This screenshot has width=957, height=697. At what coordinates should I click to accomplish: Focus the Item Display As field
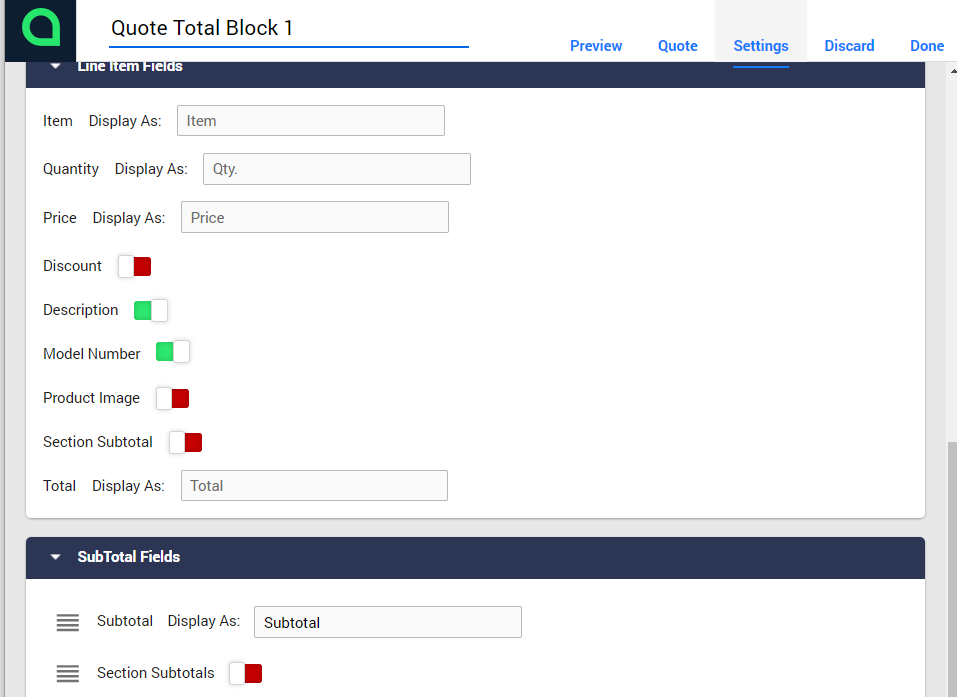(310, 121)
